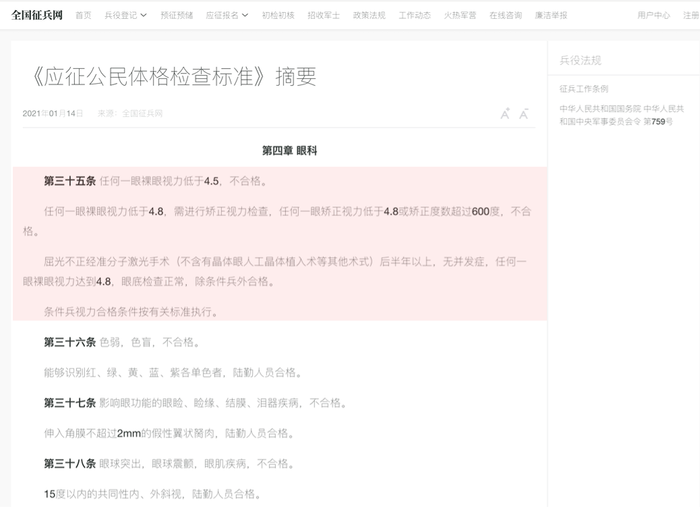Click the 第三十八条 clause label
The image size is (700, 513).
[70, 463]
